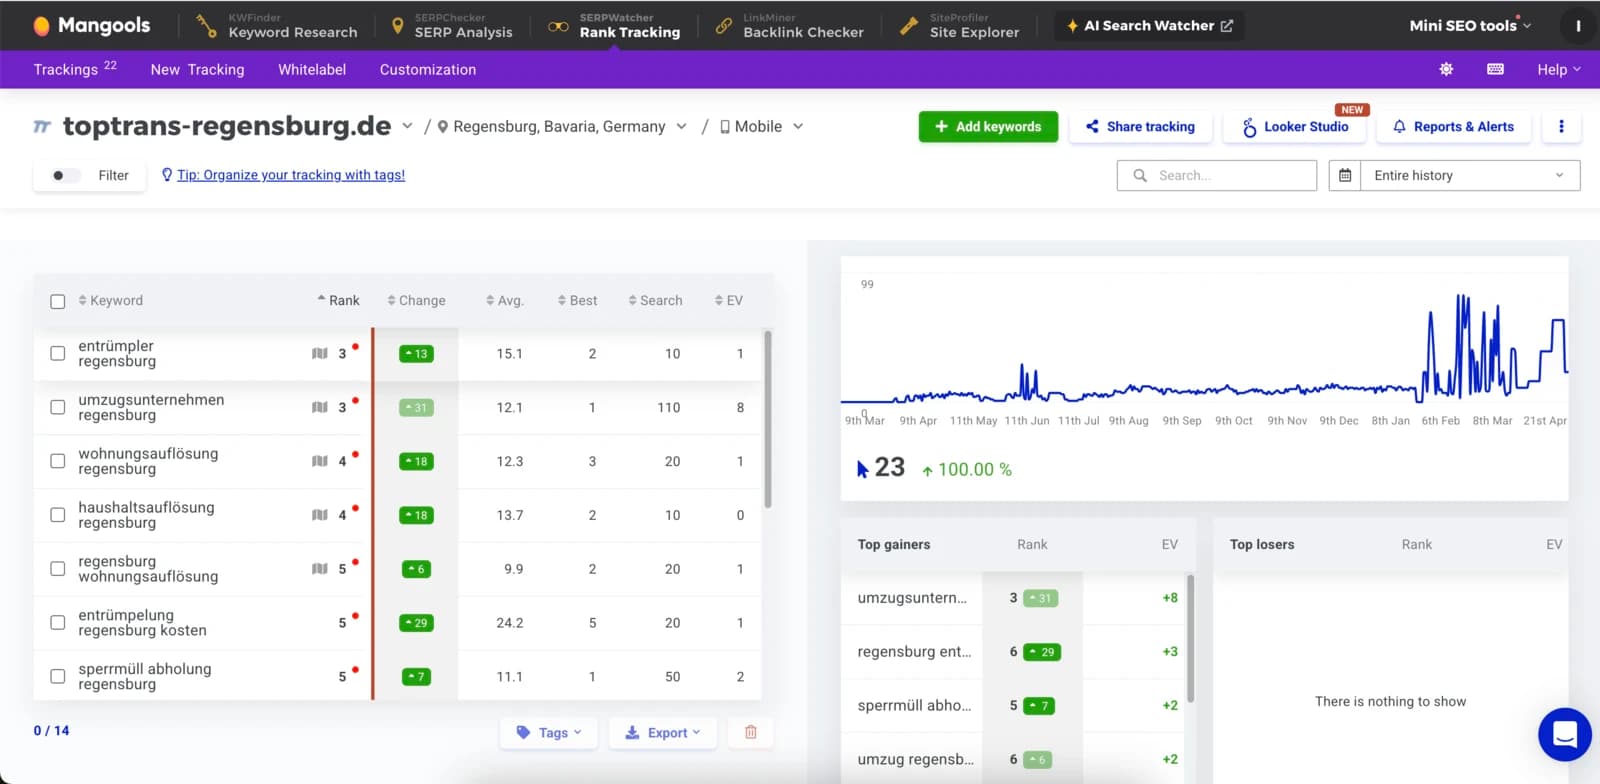1600x784 pixels.
Task: Expand the toptrans-regensburg.de domain dropdown
Action: (407, 126)
